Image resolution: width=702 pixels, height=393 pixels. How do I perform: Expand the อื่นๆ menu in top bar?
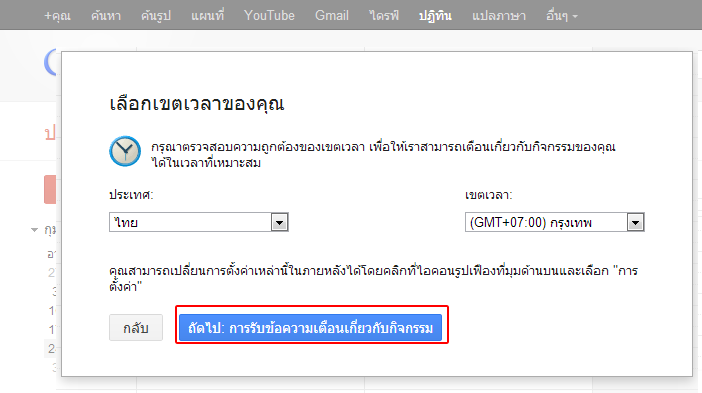point(561,16)
